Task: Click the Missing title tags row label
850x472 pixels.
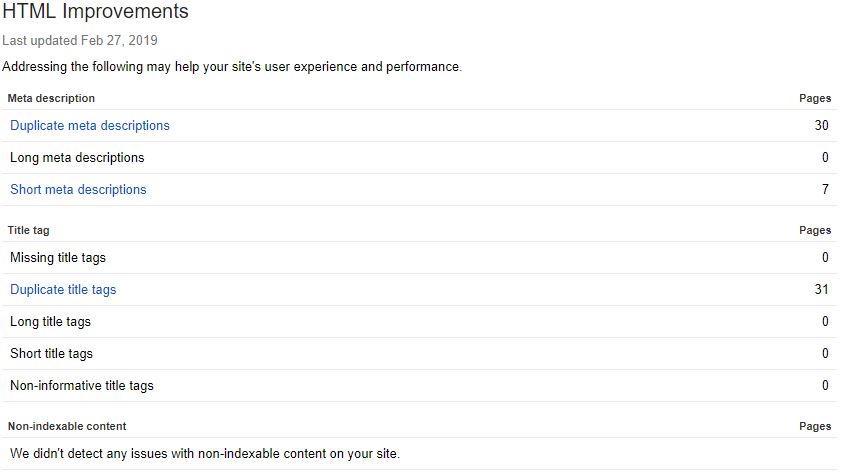Action: 58,258
